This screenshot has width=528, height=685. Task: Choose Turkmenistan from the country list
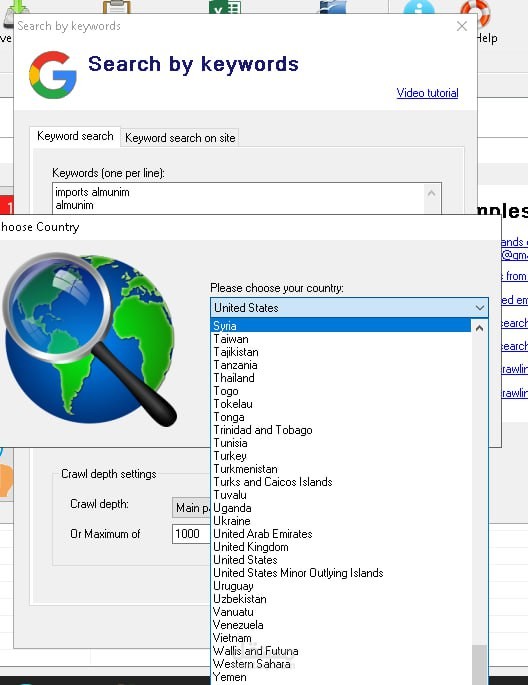pos(341,469)
